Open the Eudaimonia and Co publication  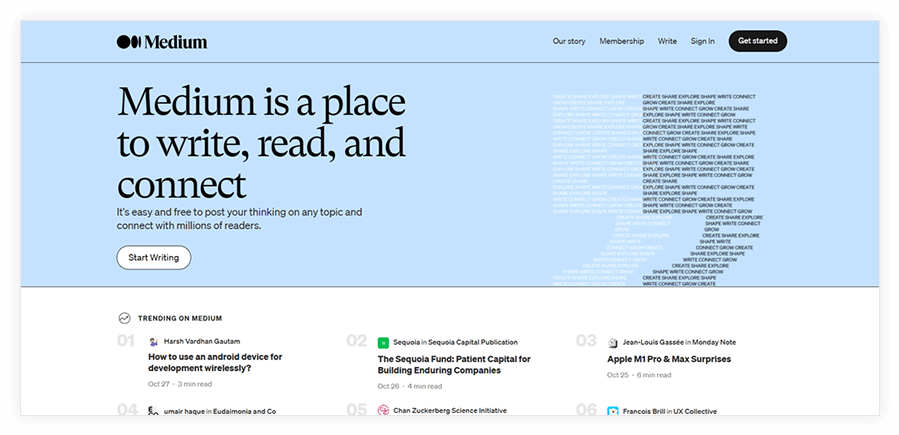(x=244, y=412)
